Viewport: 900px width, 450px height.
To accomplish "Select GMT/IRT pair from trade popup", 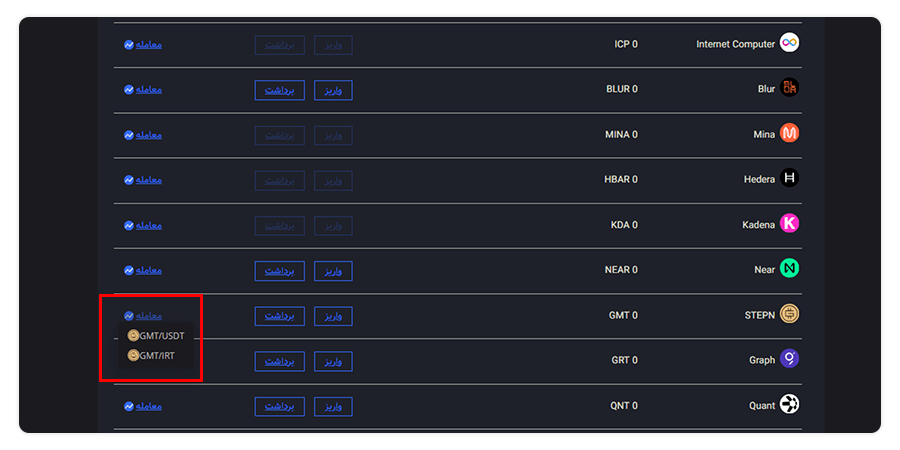I will [x=151, y=356].
